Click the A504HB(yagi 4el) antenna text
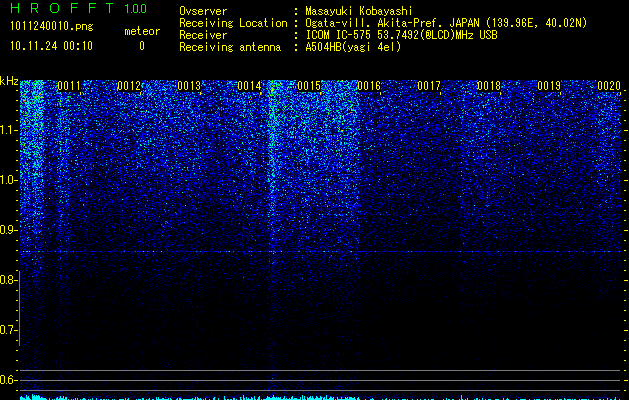The height and width of the screenshot is (400, 629). tap(353, 47)
